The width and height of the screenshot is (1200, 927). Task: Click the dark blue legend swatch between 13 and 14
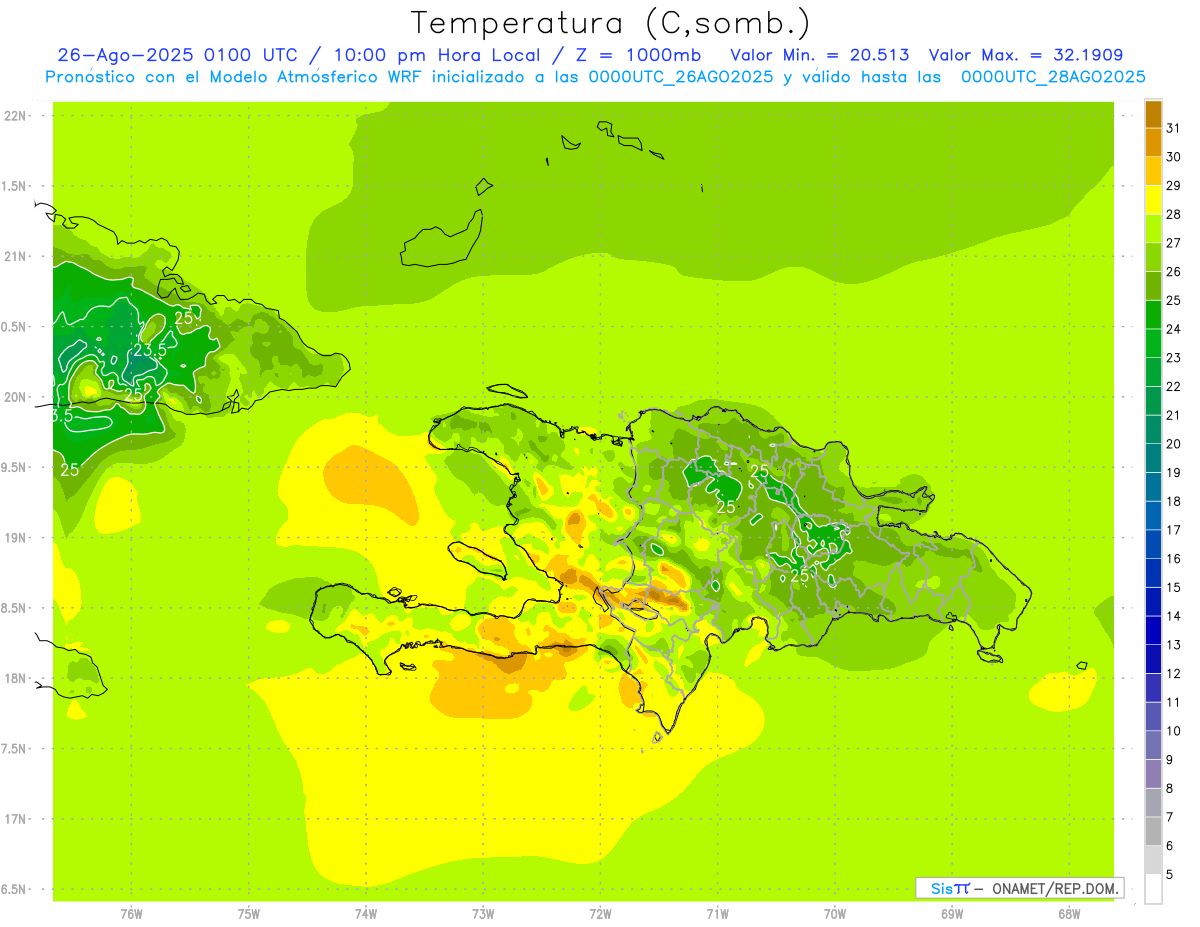point(1153,630)
